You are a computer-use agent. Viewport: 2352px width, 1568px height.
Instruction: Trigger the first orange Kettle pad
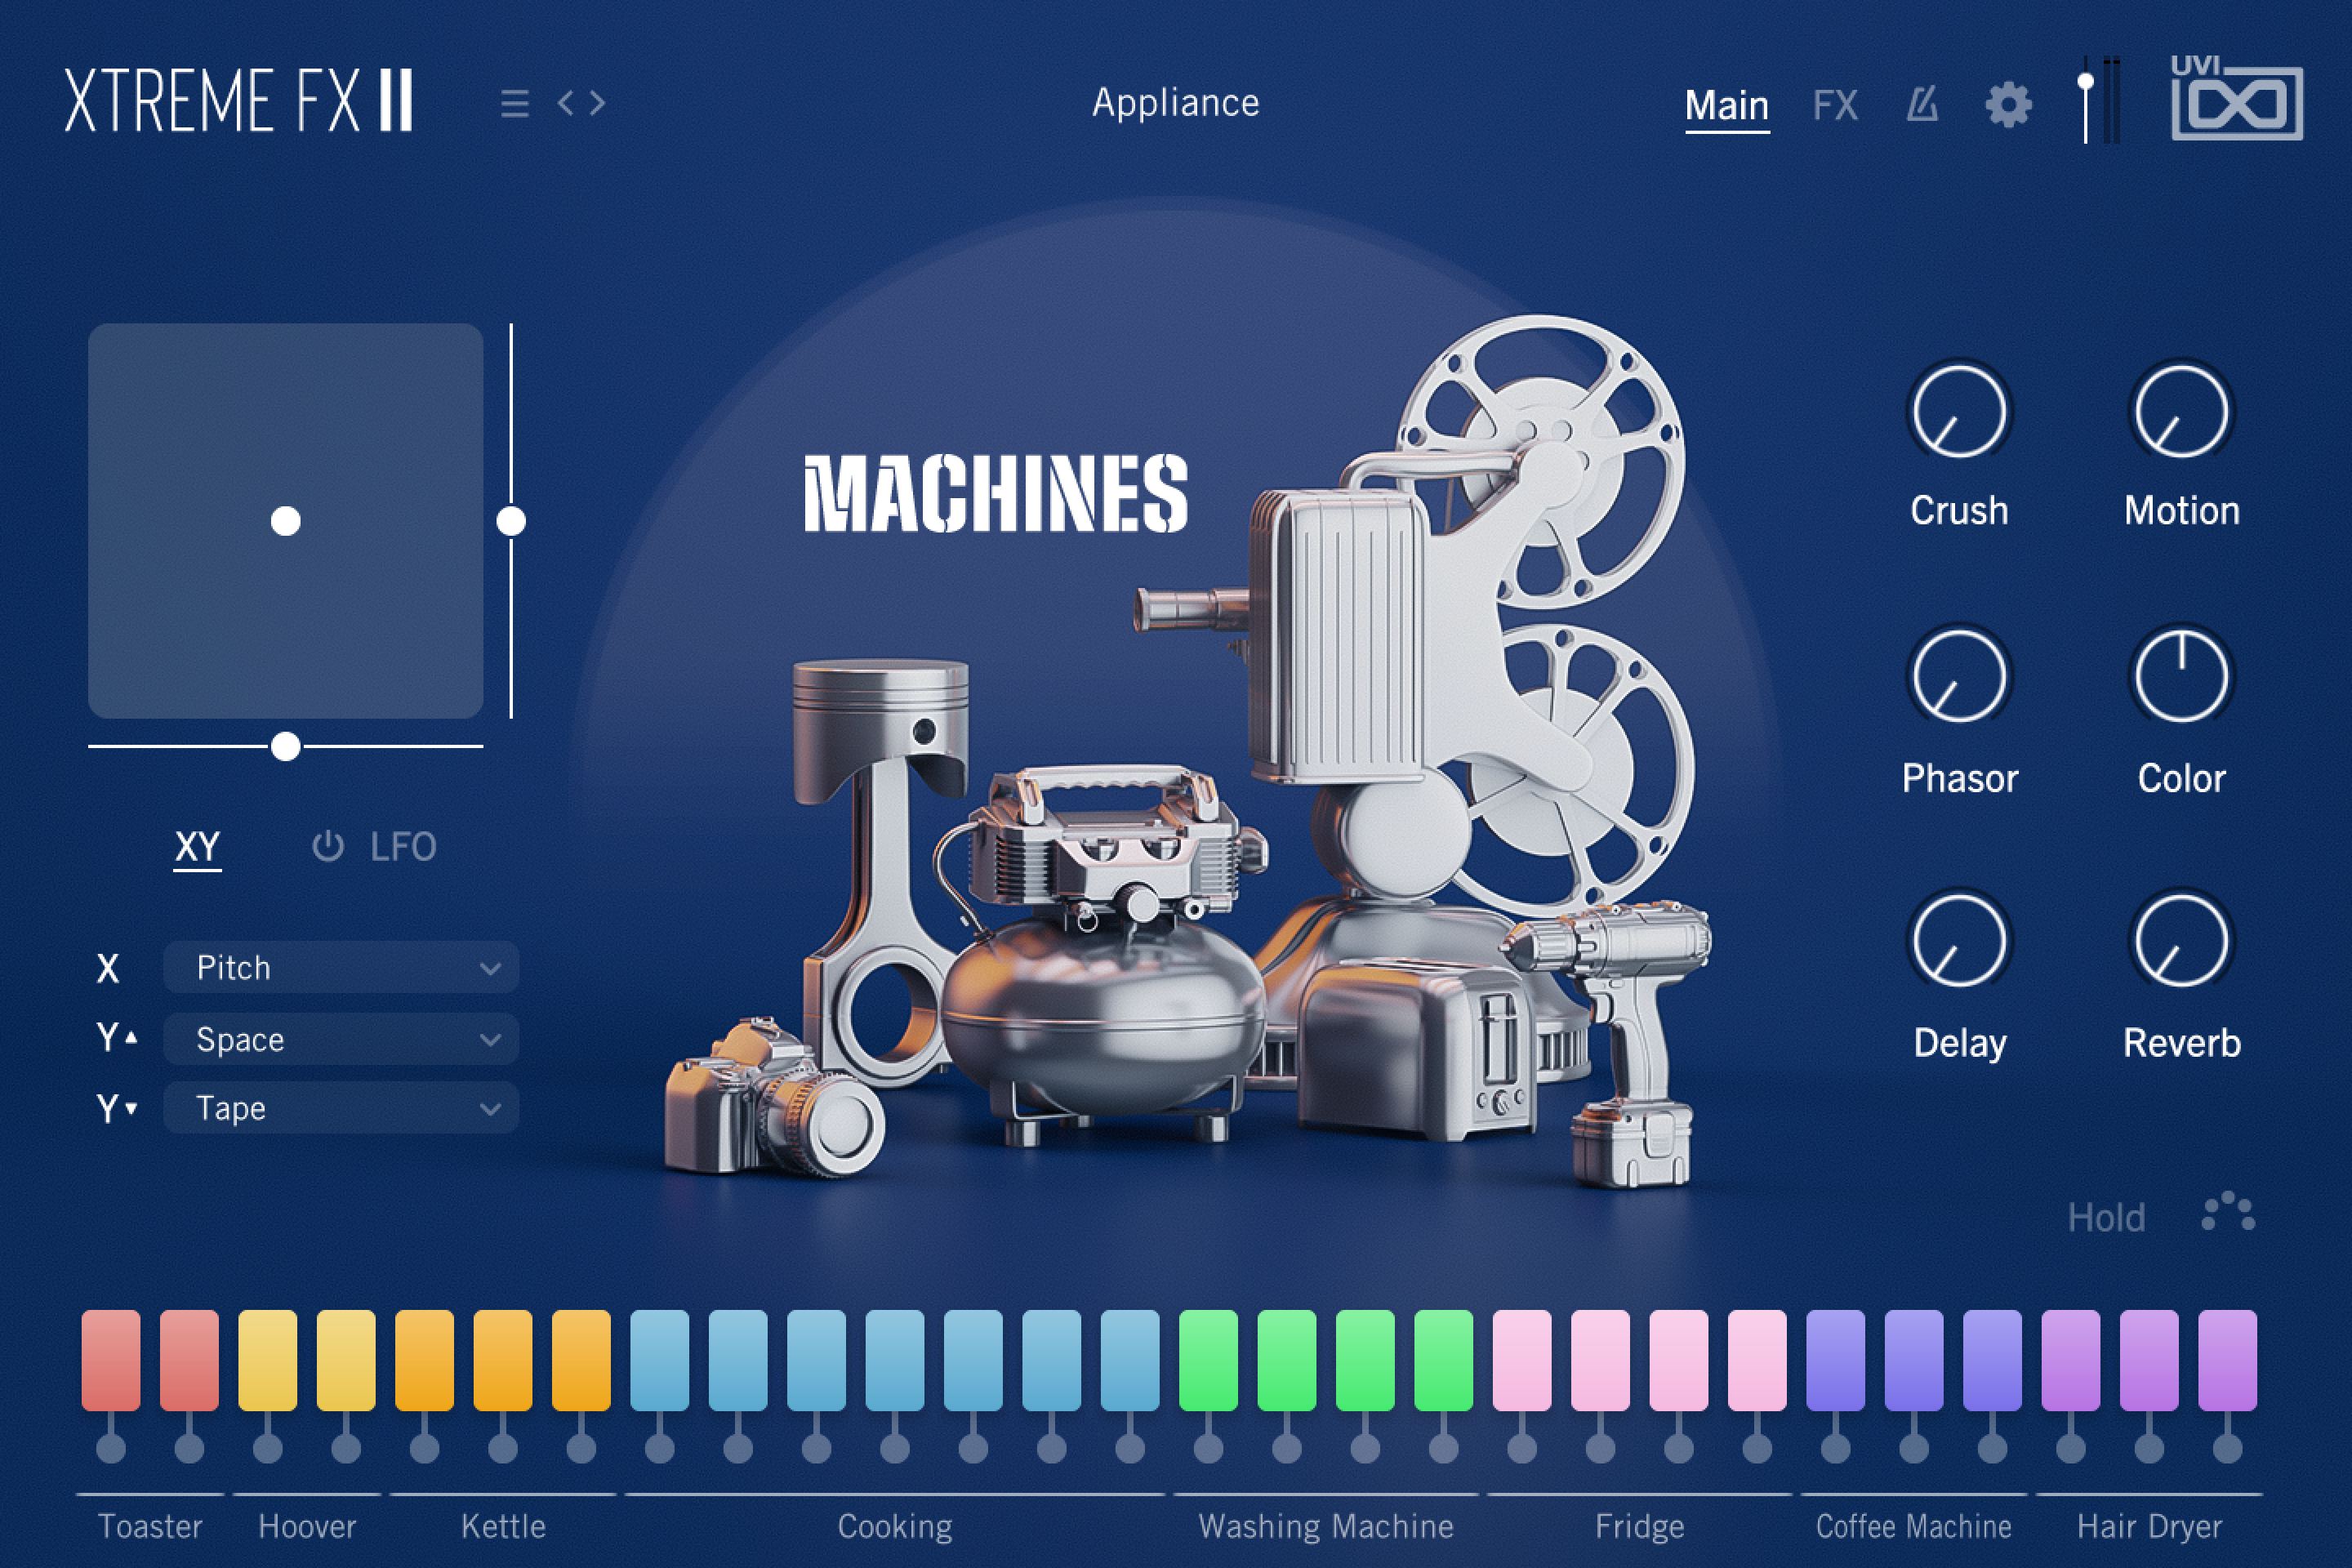coord(424,1360)
